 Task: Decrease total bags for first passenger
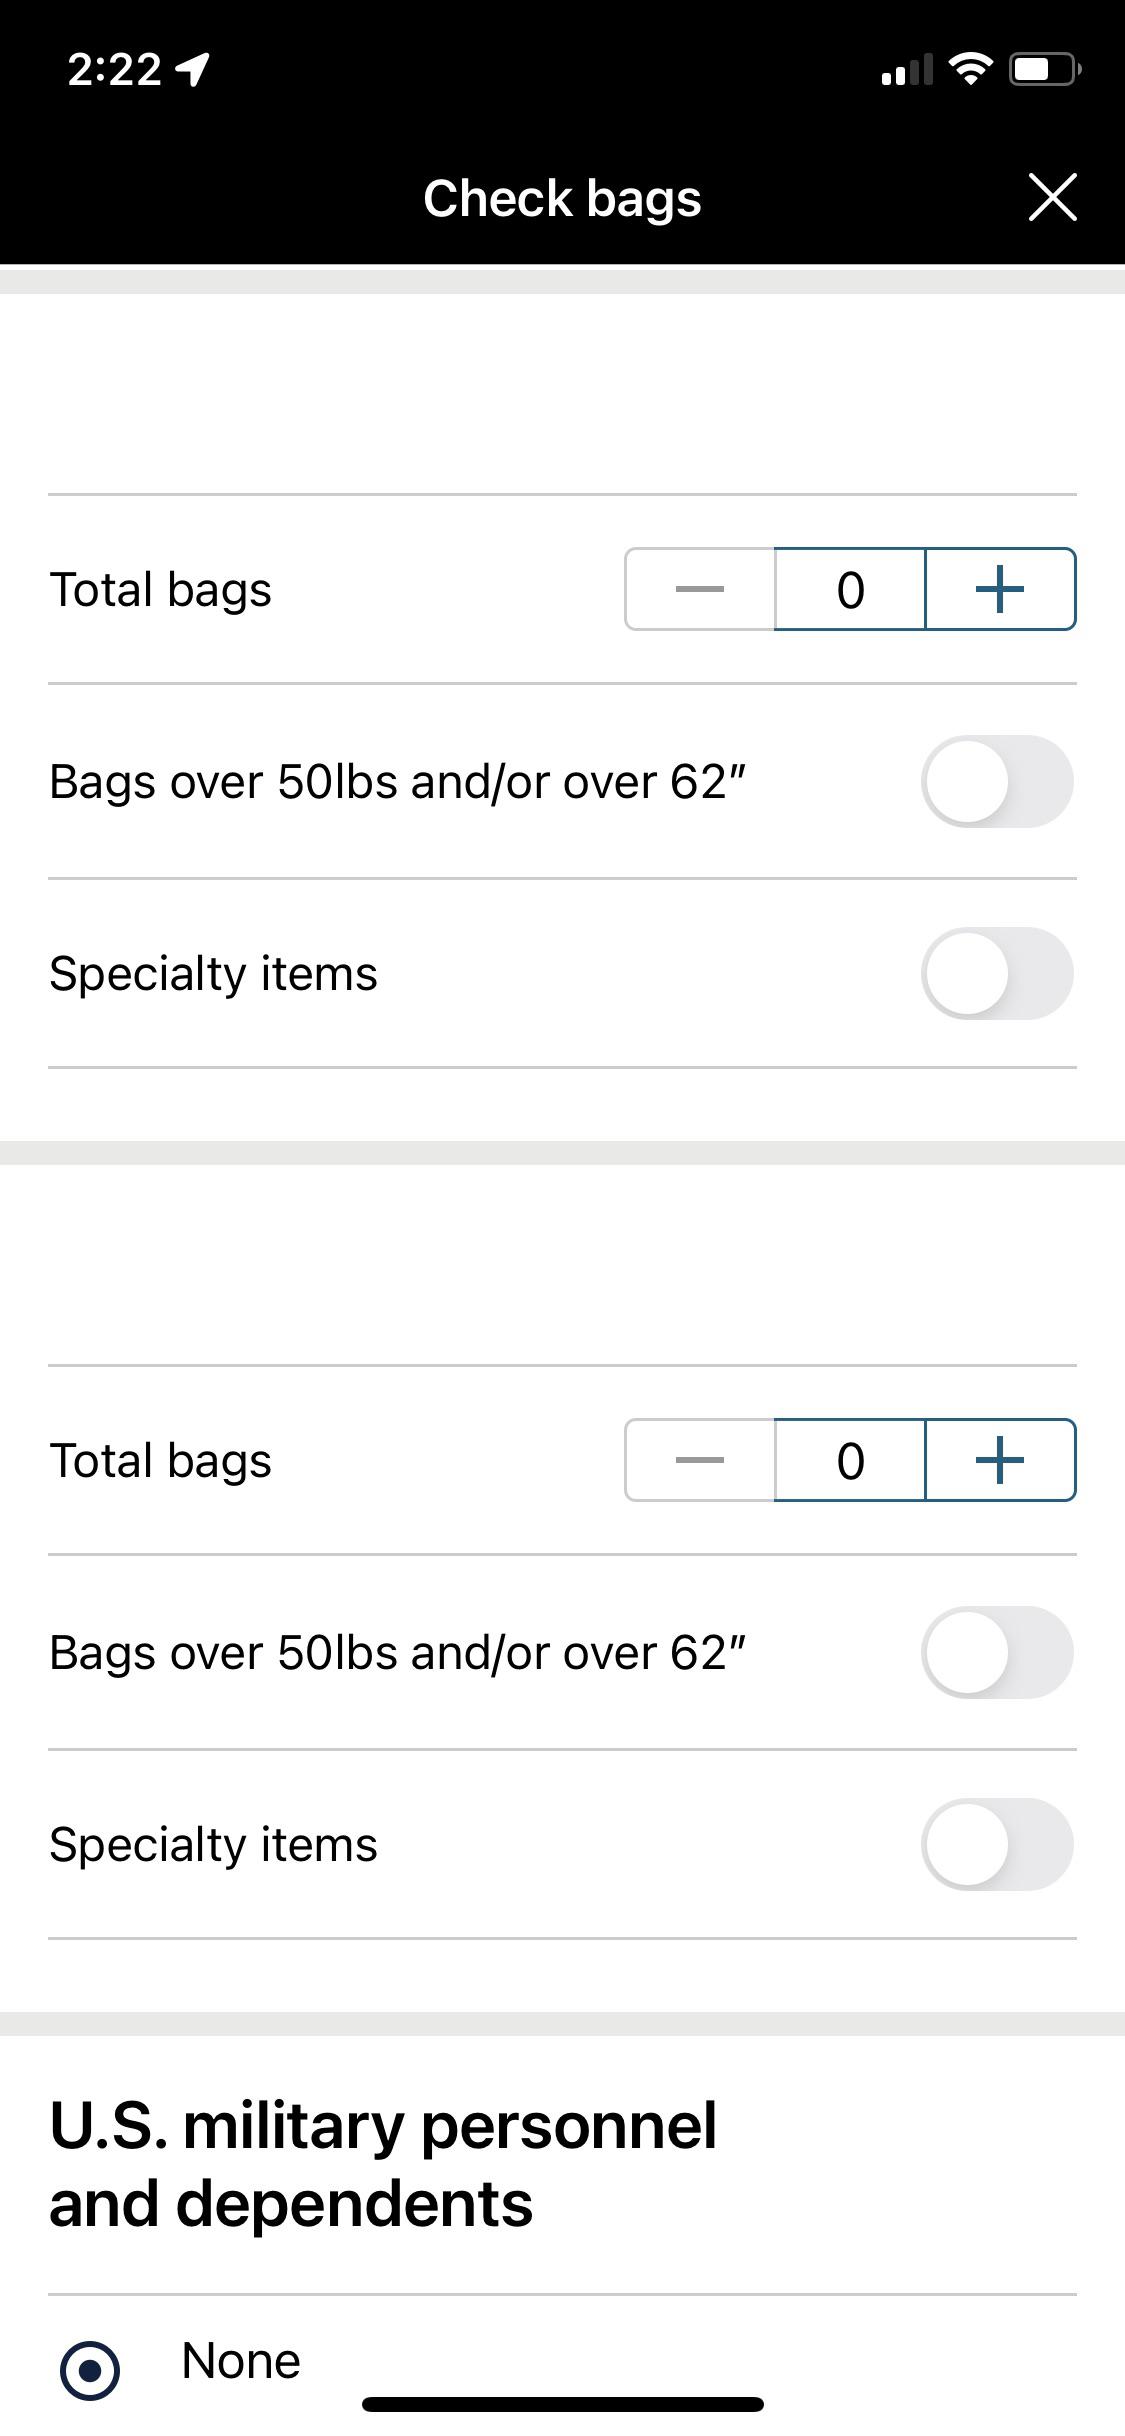(699, 589)
